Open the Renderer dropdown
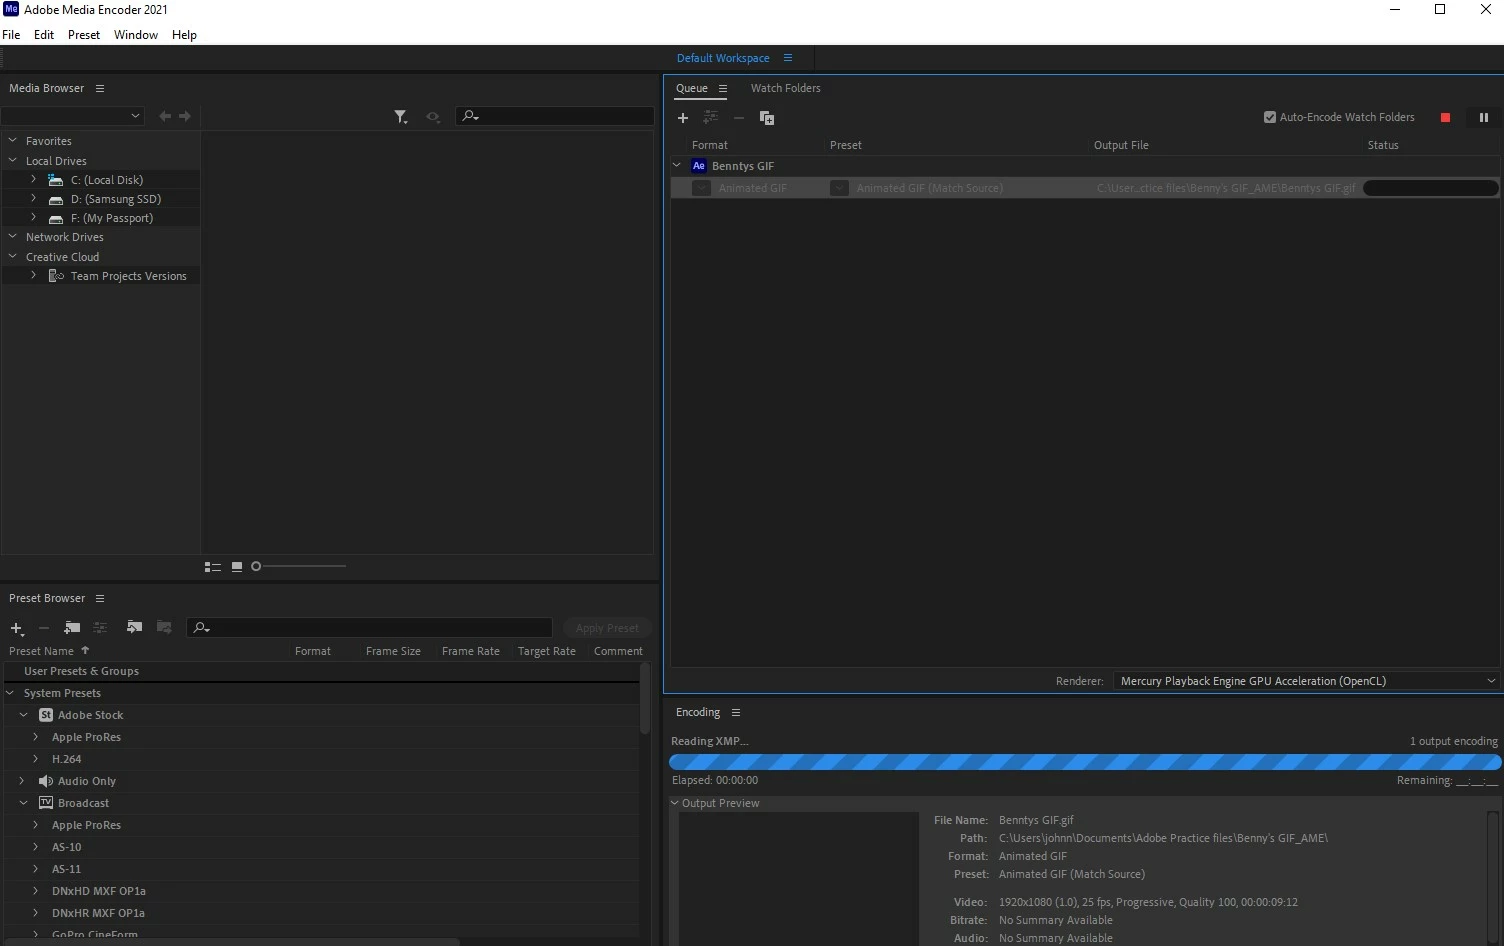This screenshot has height=946, width=1504. pyautogui.click(x=1306, y=681)
